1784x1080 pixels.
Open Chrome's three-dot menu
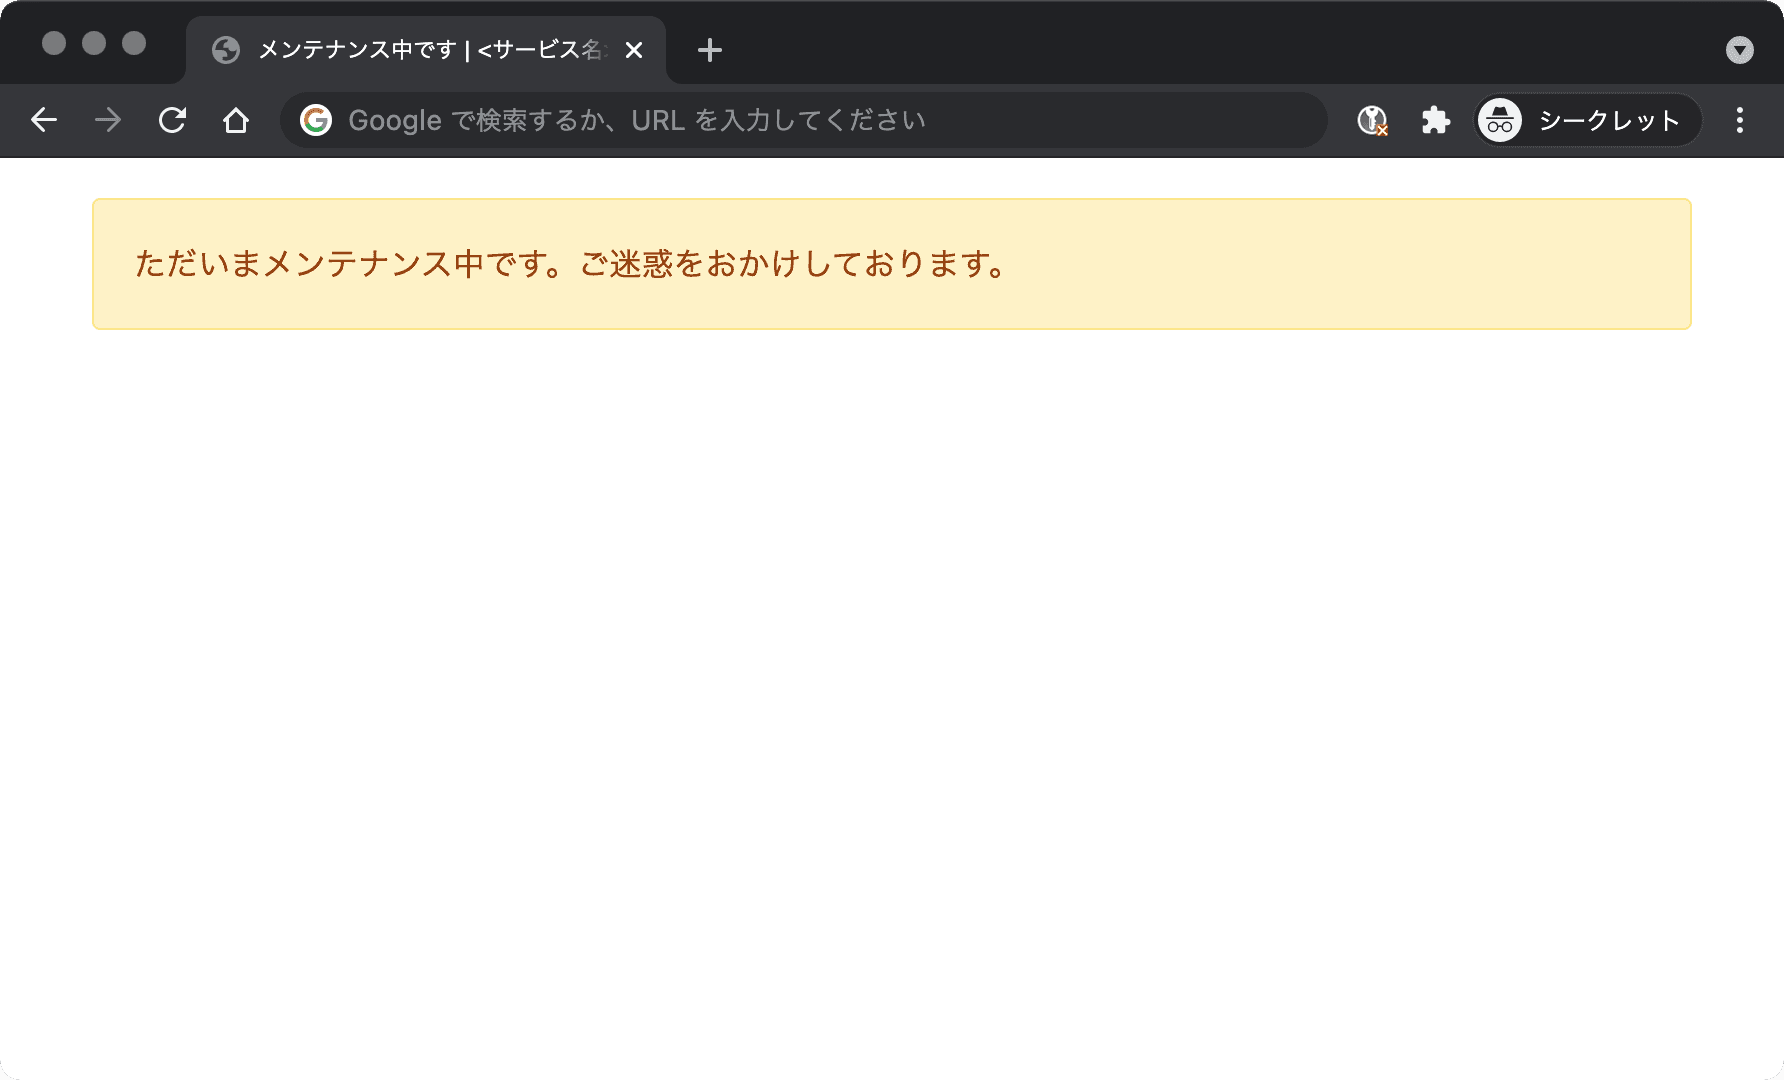point(1740,121)
